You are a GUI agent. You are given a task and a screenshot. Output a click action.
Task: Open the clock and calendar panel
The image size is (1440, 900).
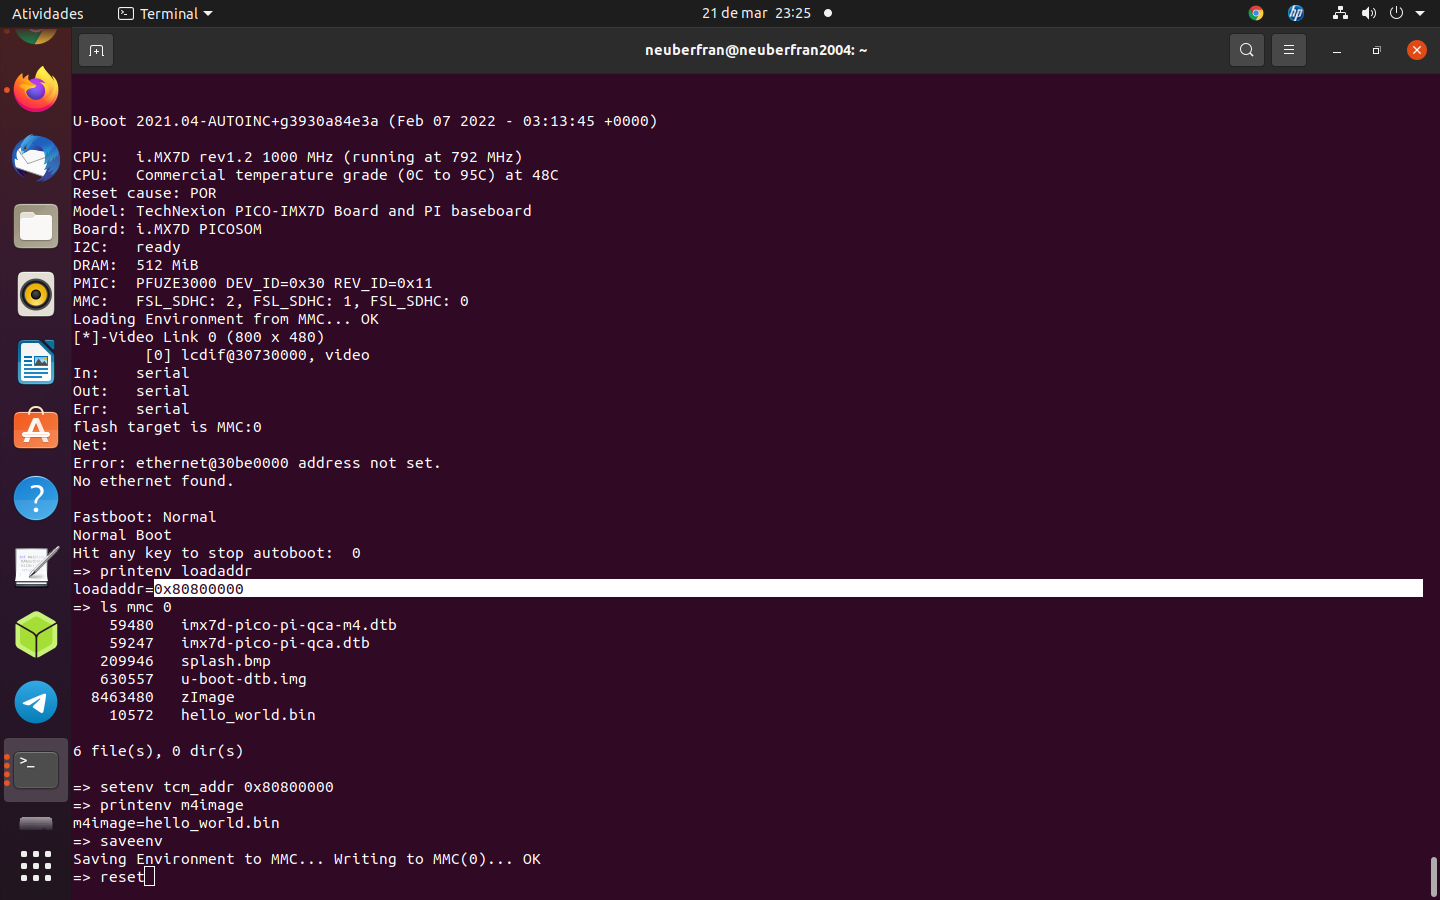point(757,13)
